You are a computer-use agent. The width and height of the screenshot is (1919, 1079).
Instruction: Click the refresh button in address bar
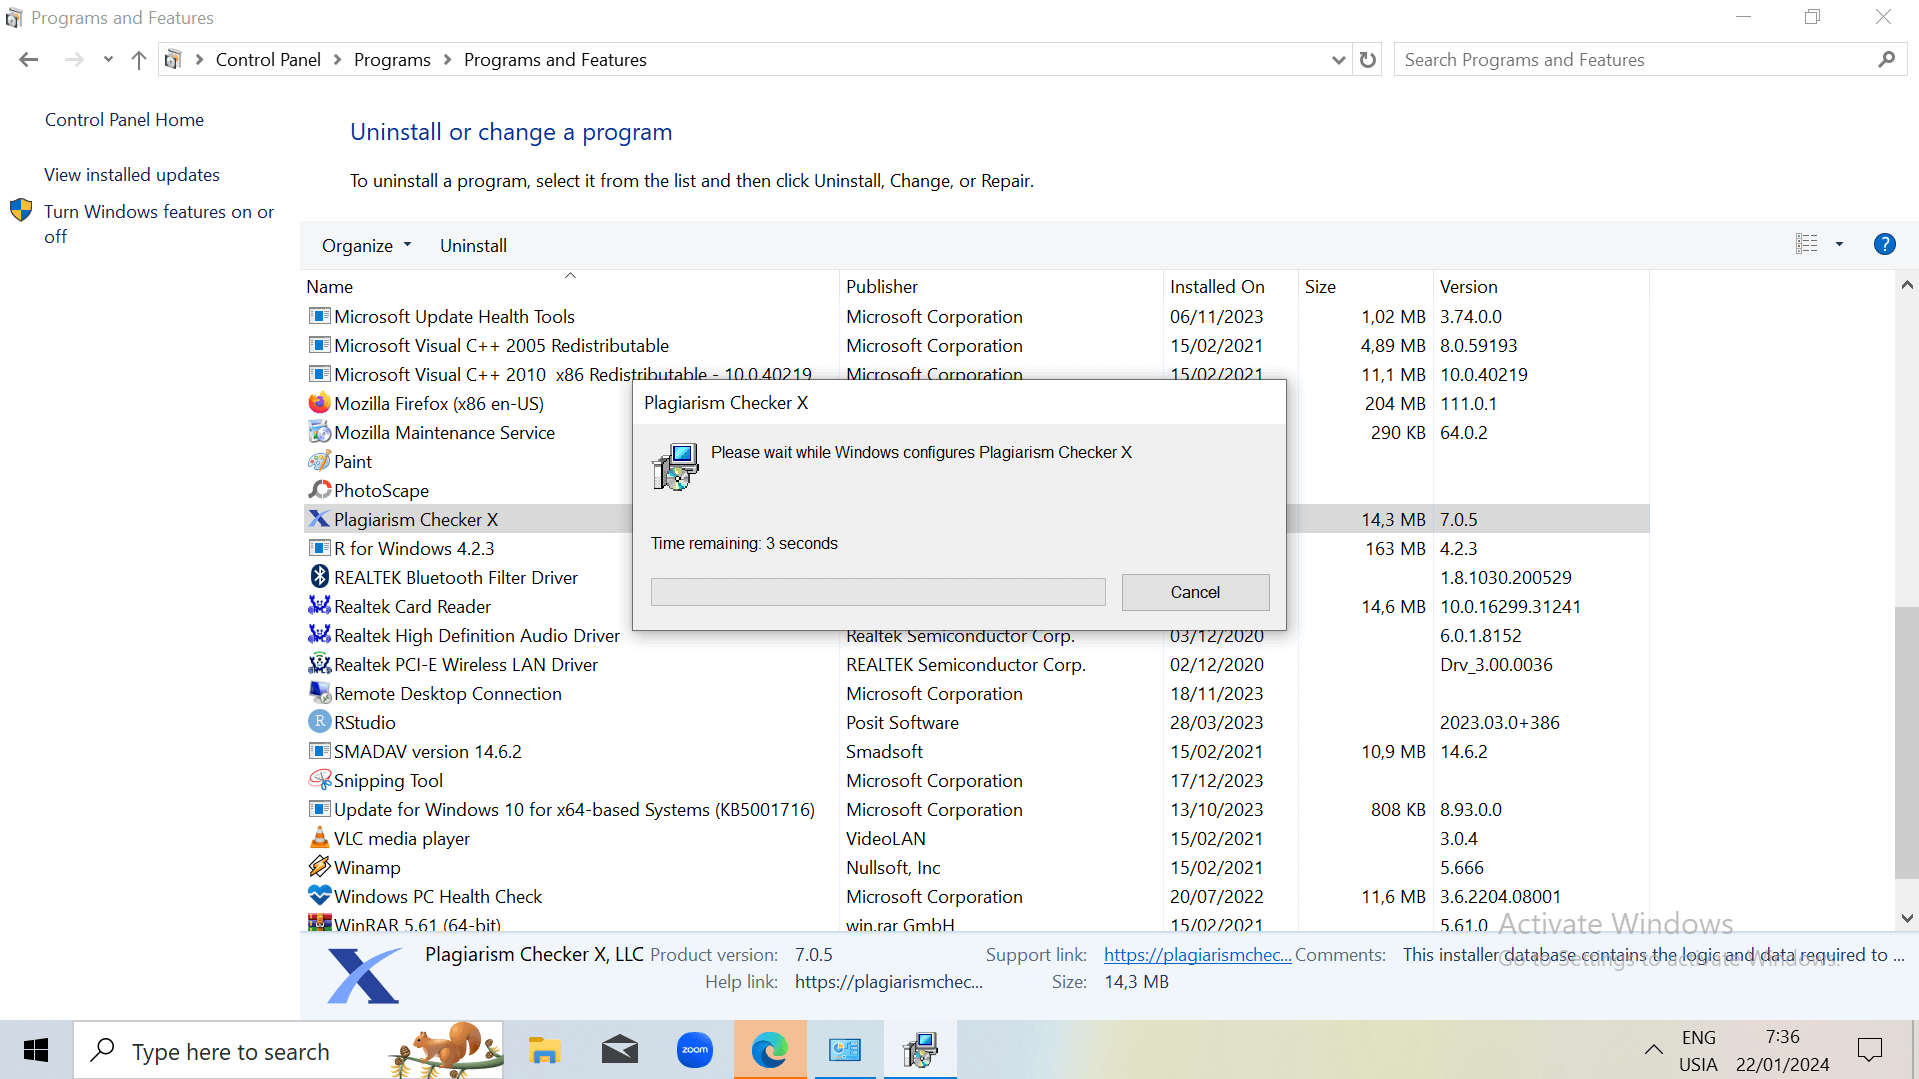point(1368,60)
